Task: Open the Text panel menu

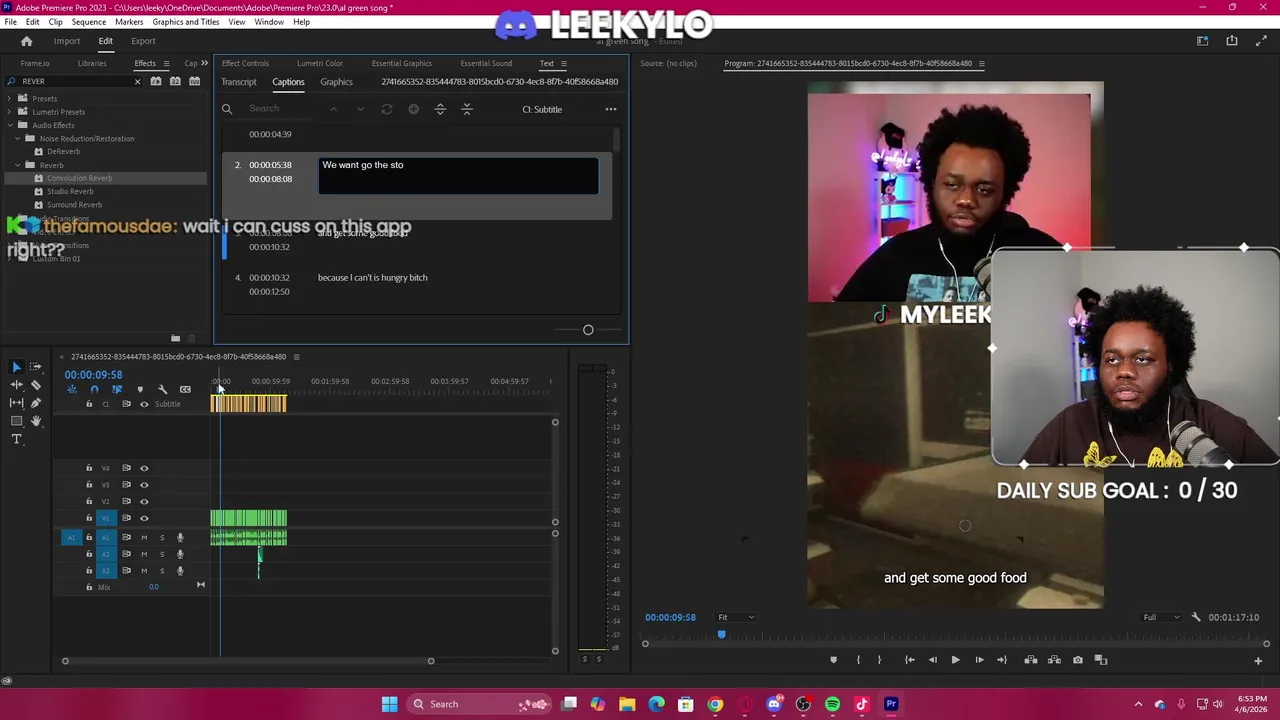Action: point(563,63)
